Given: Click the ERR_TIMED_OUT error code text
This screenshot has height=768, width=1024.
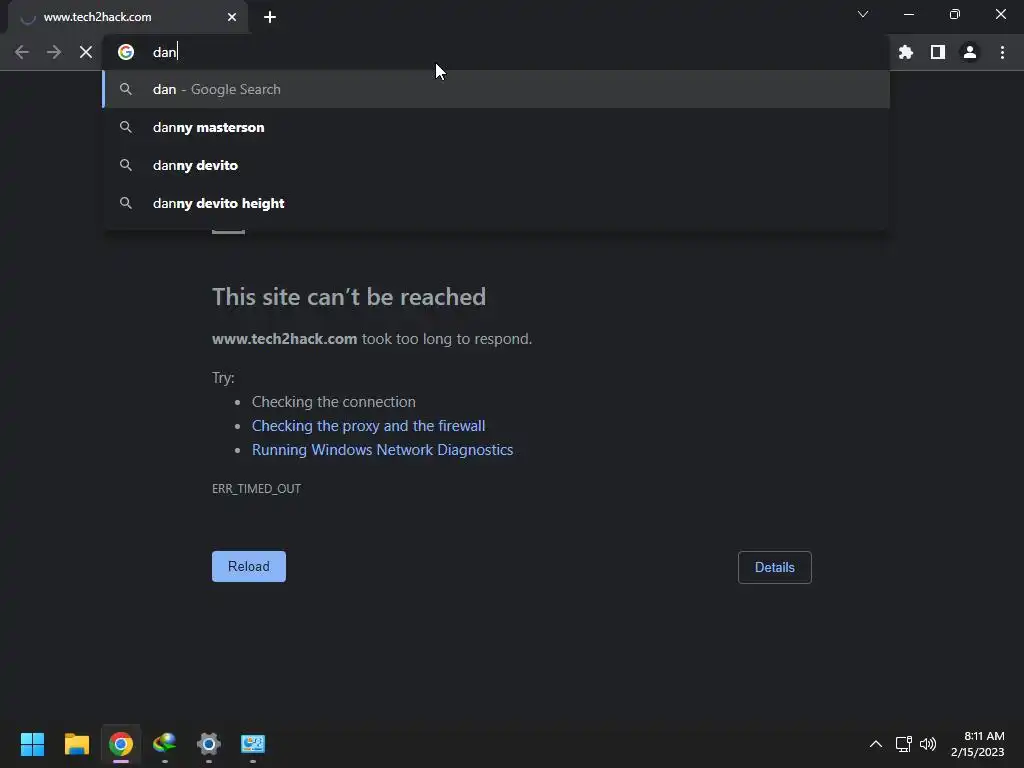Looking at the screenshot, I should tap(257, 488).
